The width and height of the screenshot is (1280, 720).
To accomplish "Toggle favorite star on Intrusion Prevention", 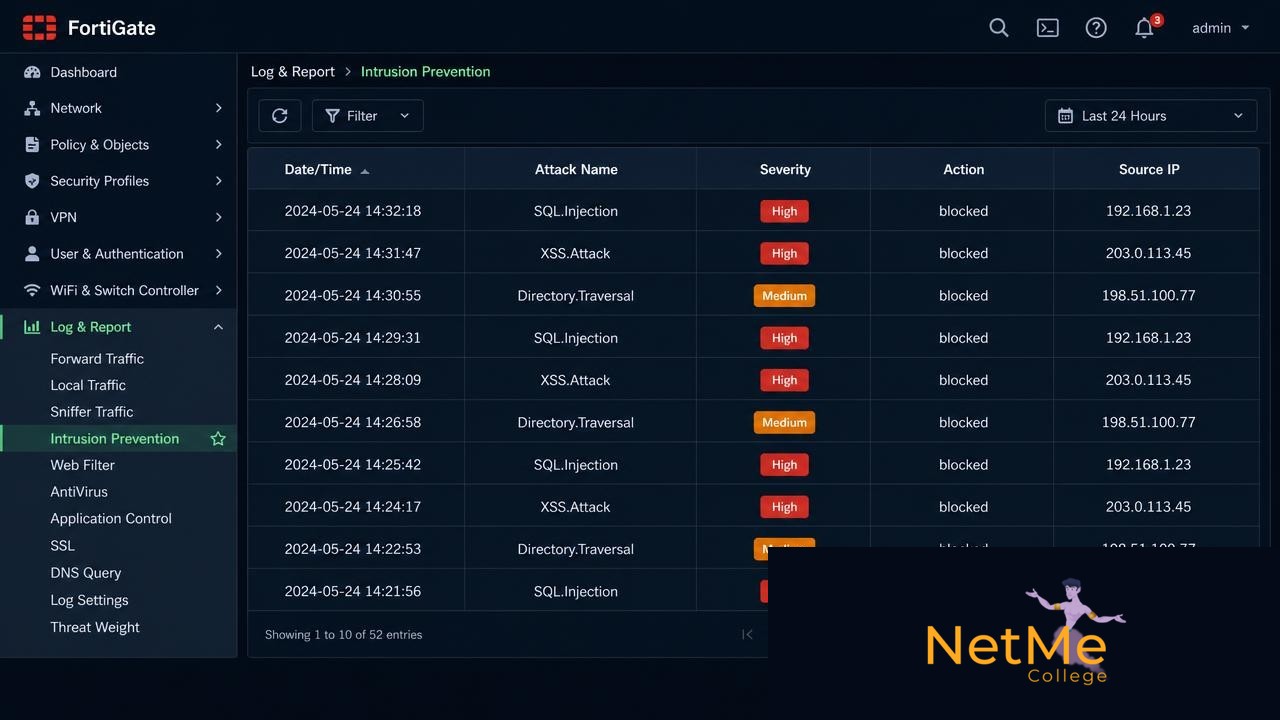I will [218, 438].
